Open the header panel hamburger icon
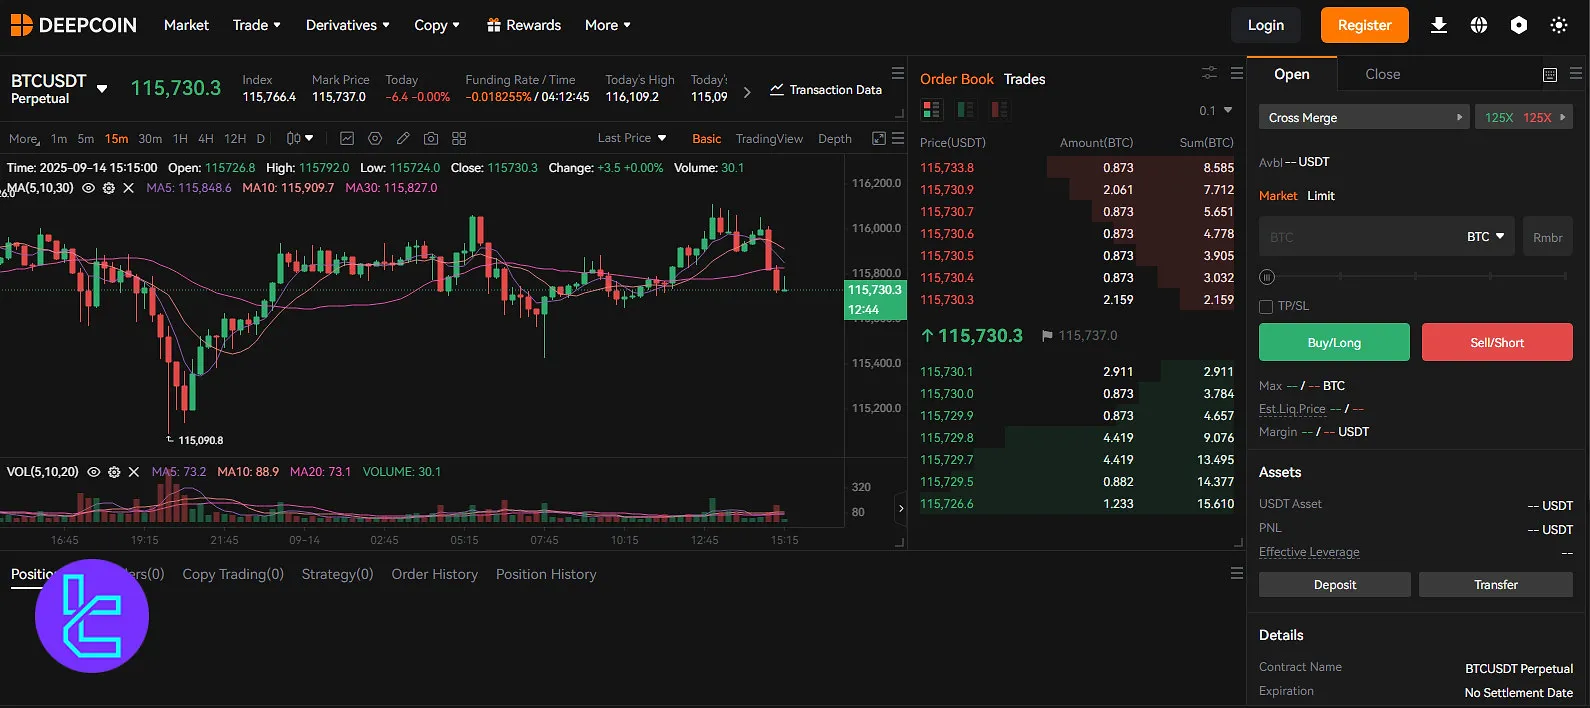The width and height of the screenshot is (1590, 708). pyautogui.click(x=898, y=73)
